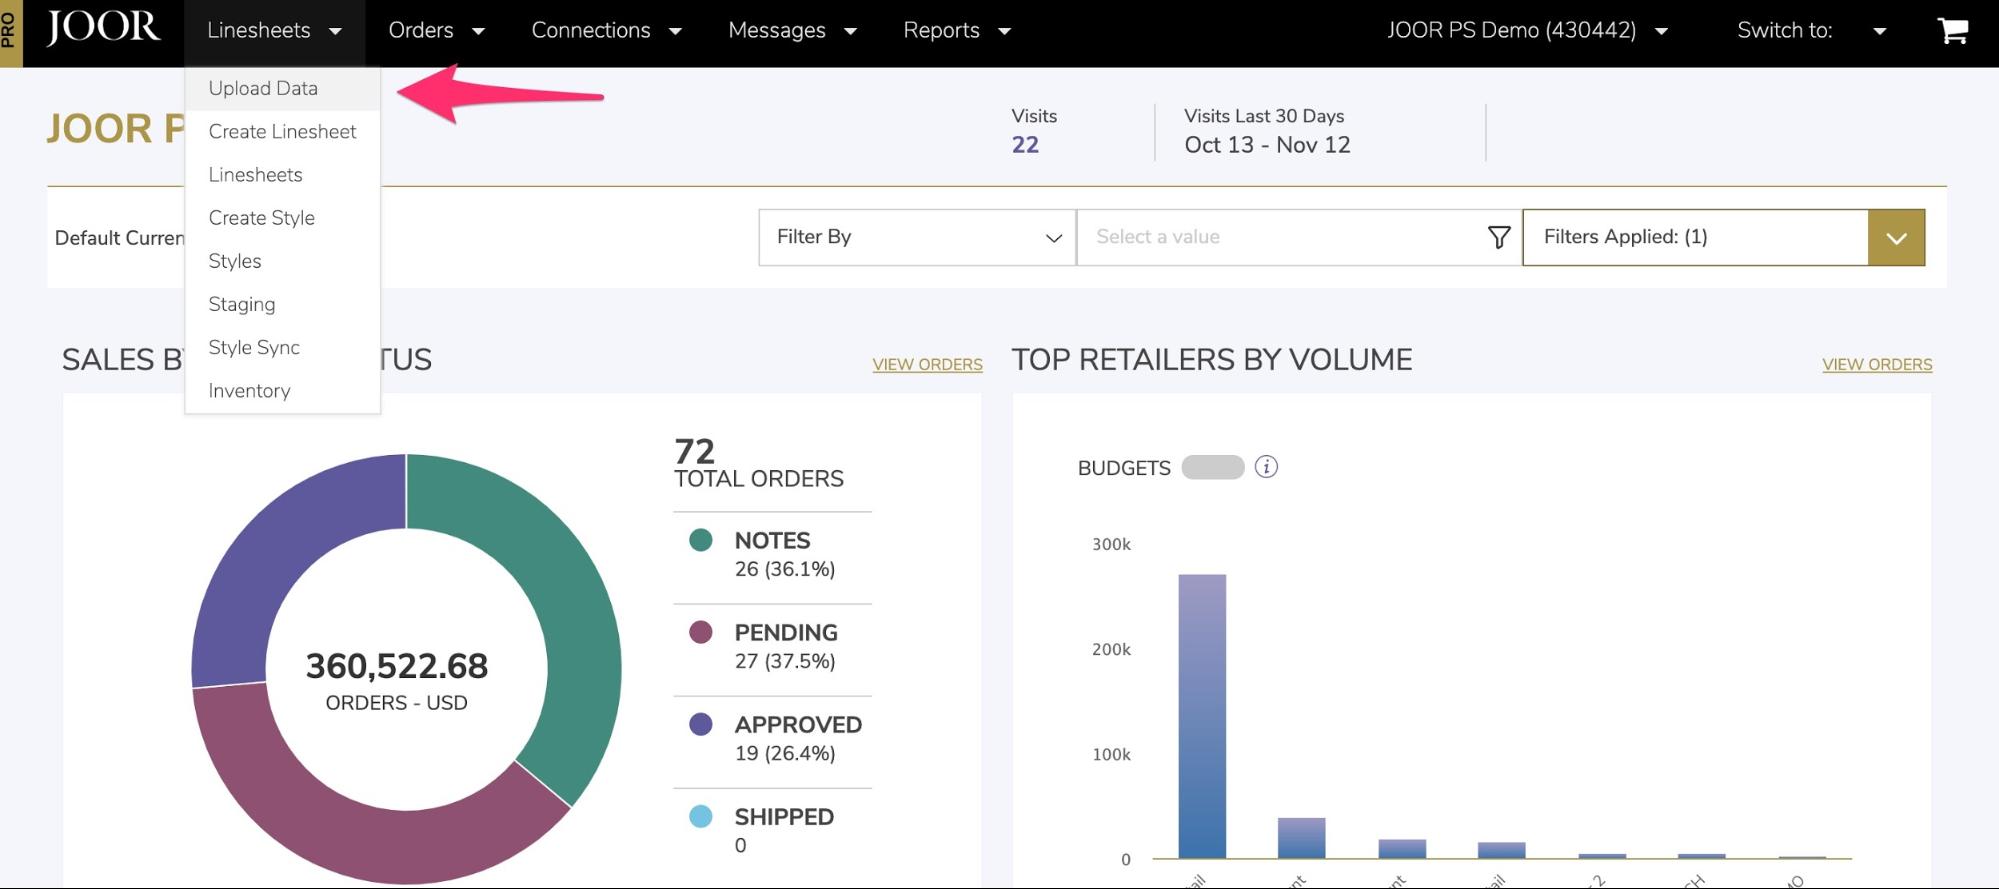Click the 360,522.68 orders total

pyautogui.click(x=397, y=666)
